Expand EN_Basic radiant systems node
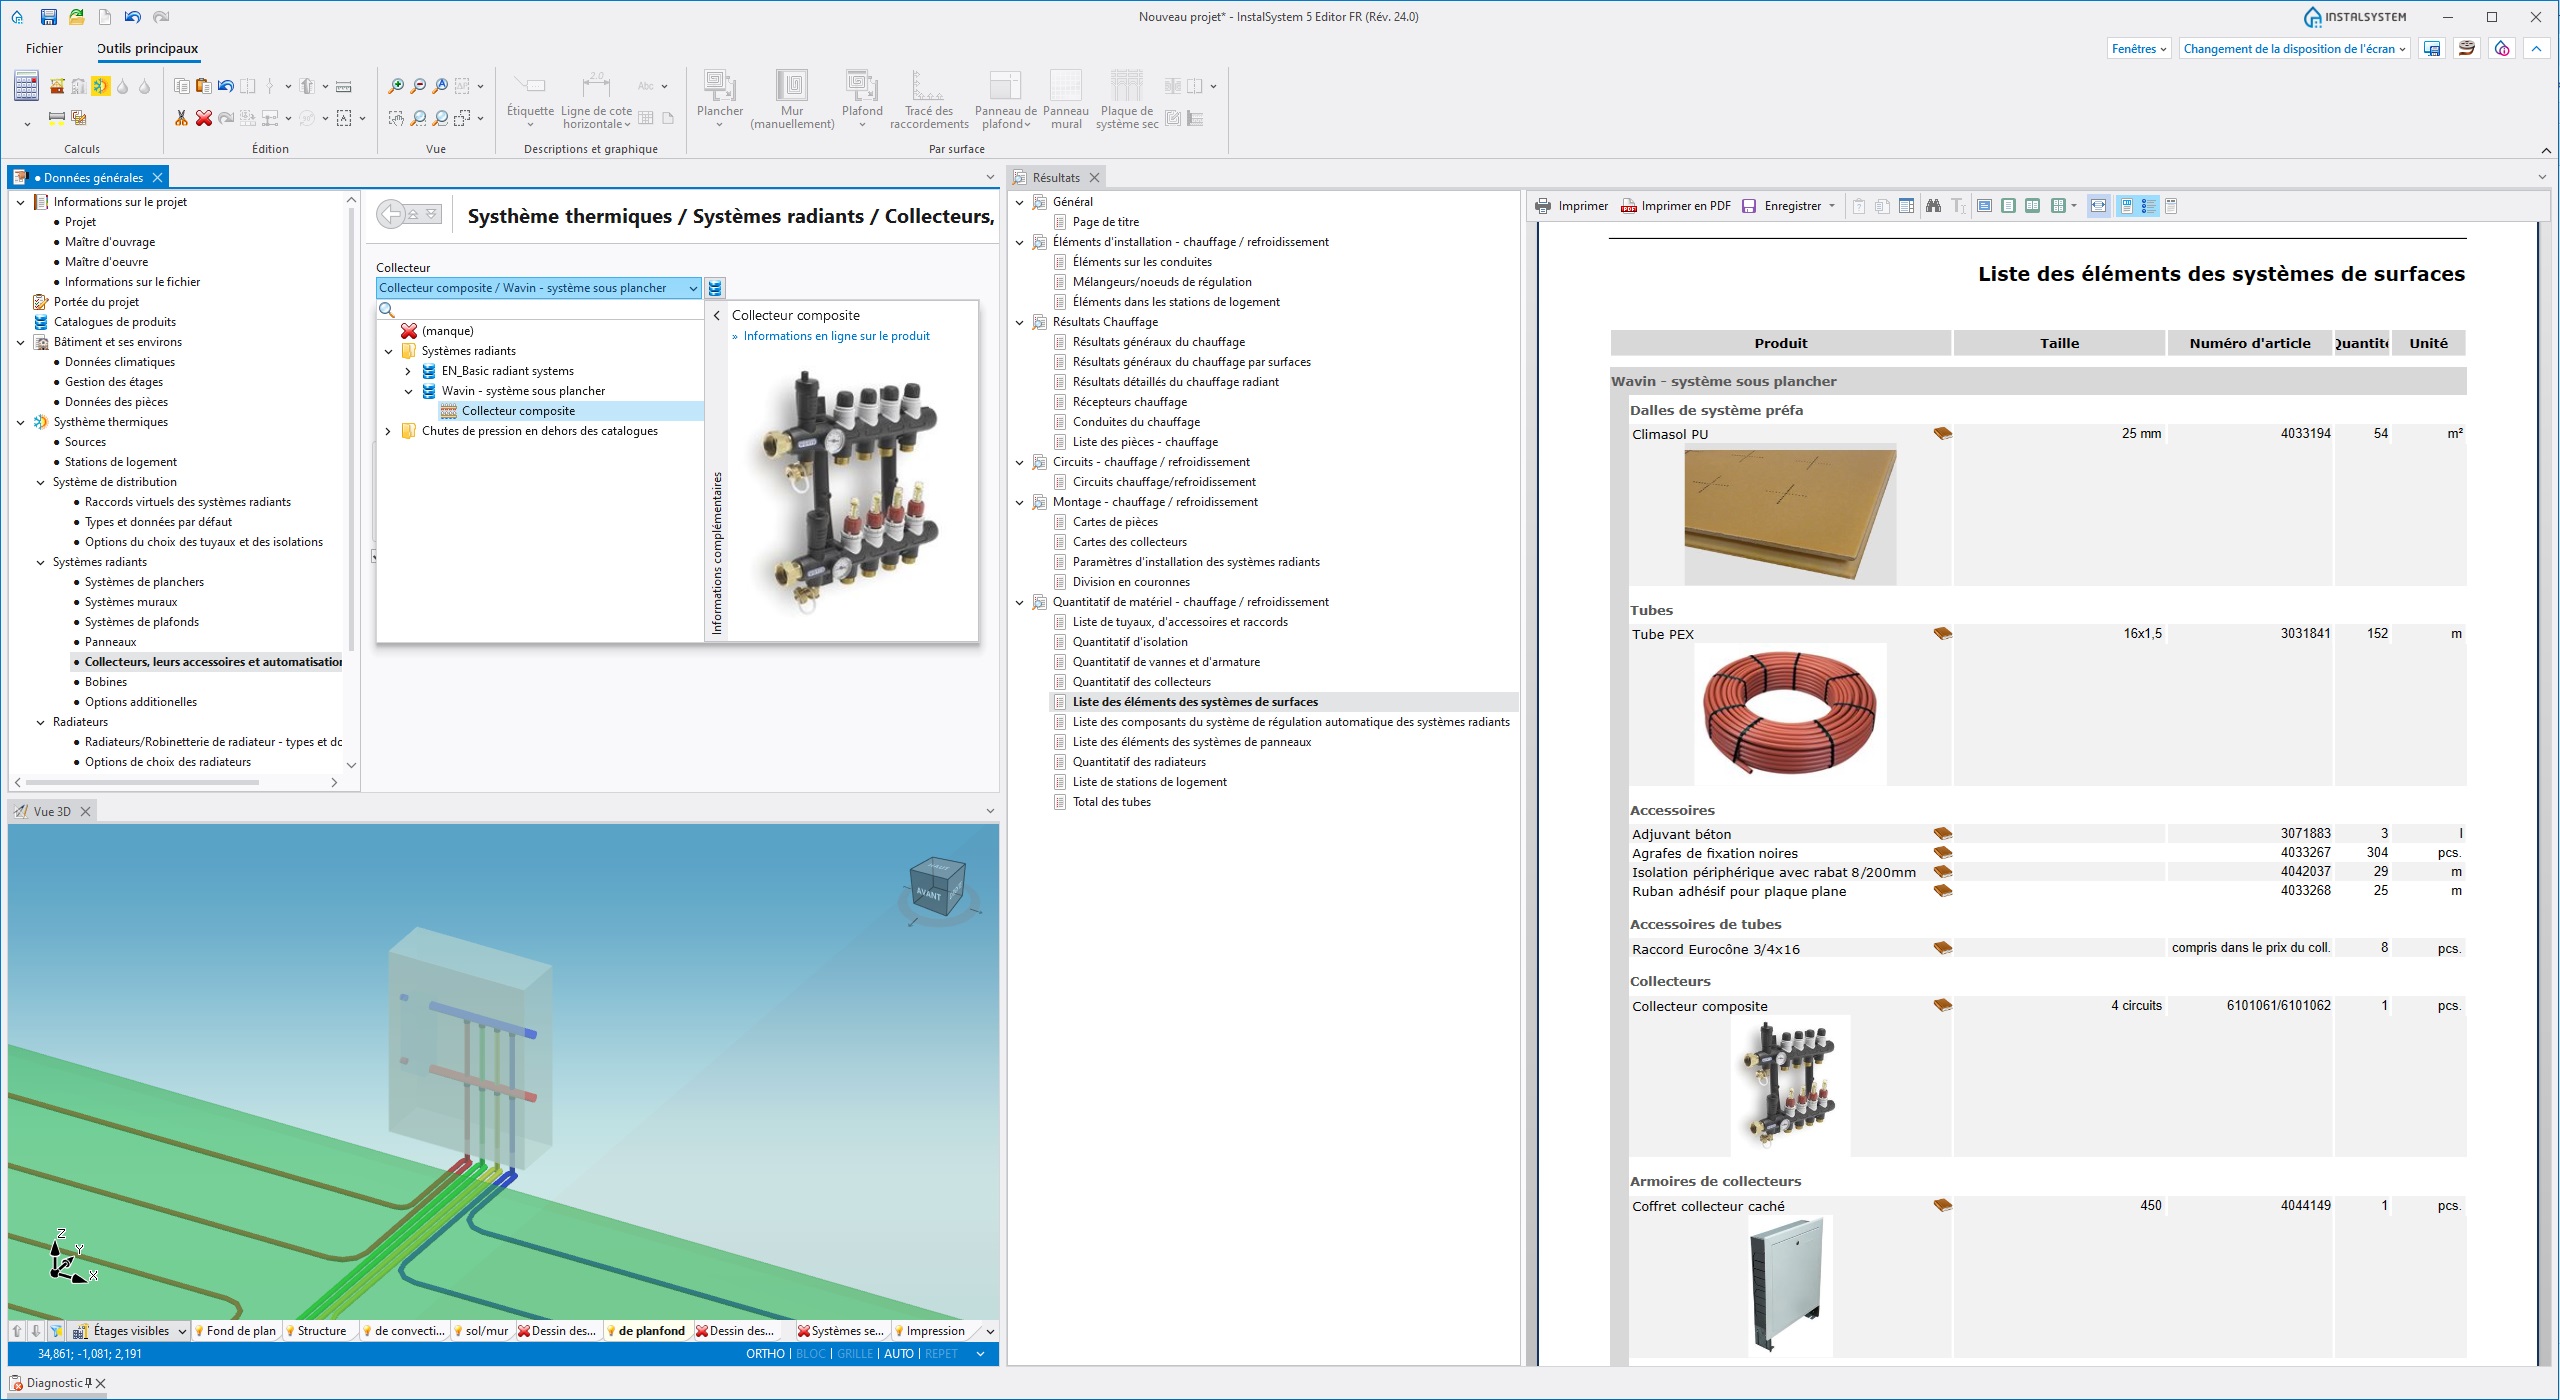The width and height of the screenshot is (2560, 1400). [408, 371]
